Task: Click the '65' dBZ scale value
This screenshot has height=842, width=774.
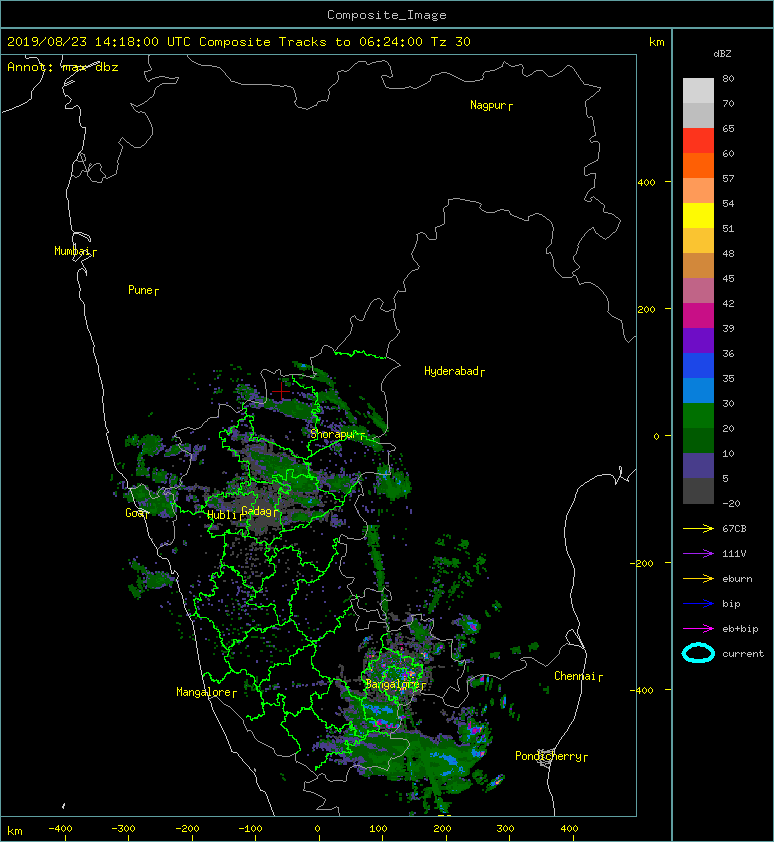Action: click(728, 128)
